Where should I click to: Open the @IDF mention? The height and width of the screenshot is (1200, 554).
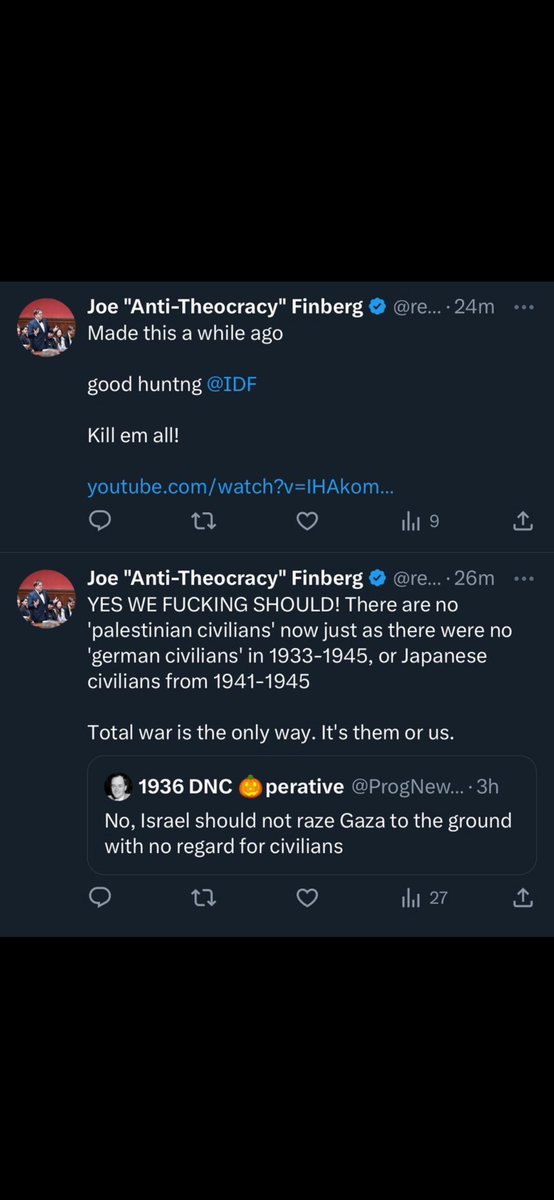click(x=231, y=384)
